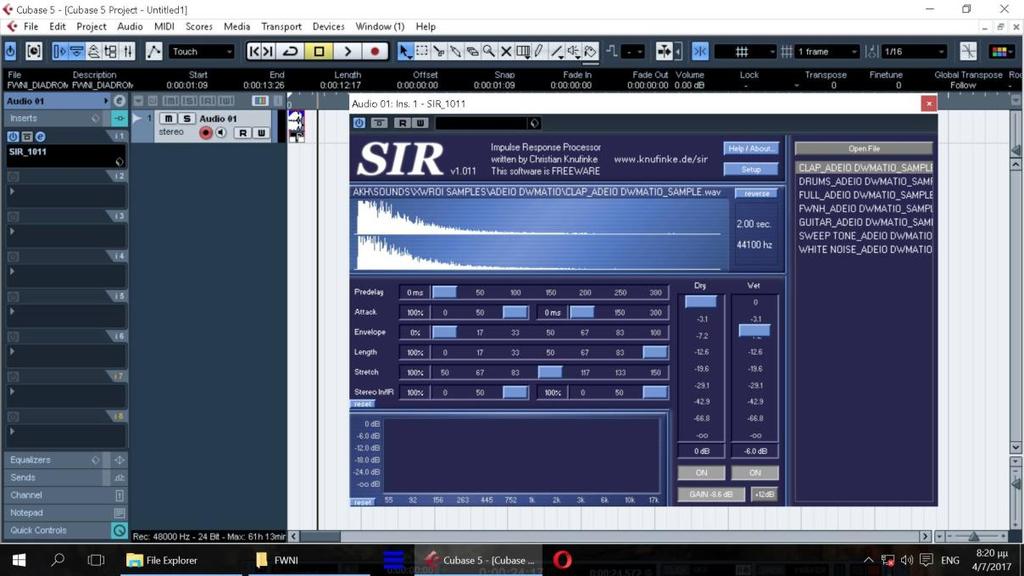
Task: Click the Predelay slider handle
Action: click(x=444, y=292)
